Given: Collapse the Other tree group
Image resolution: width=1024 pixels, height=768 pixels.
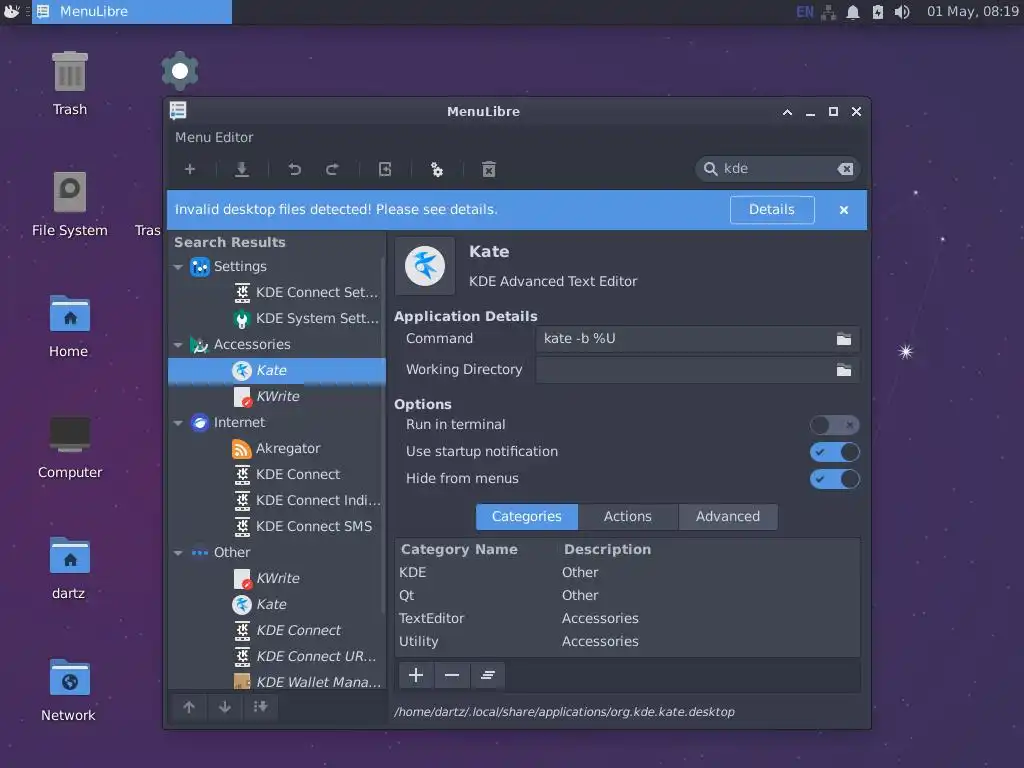Looking at the screenshot, I should pyautogui.click(x=178, y=553).
